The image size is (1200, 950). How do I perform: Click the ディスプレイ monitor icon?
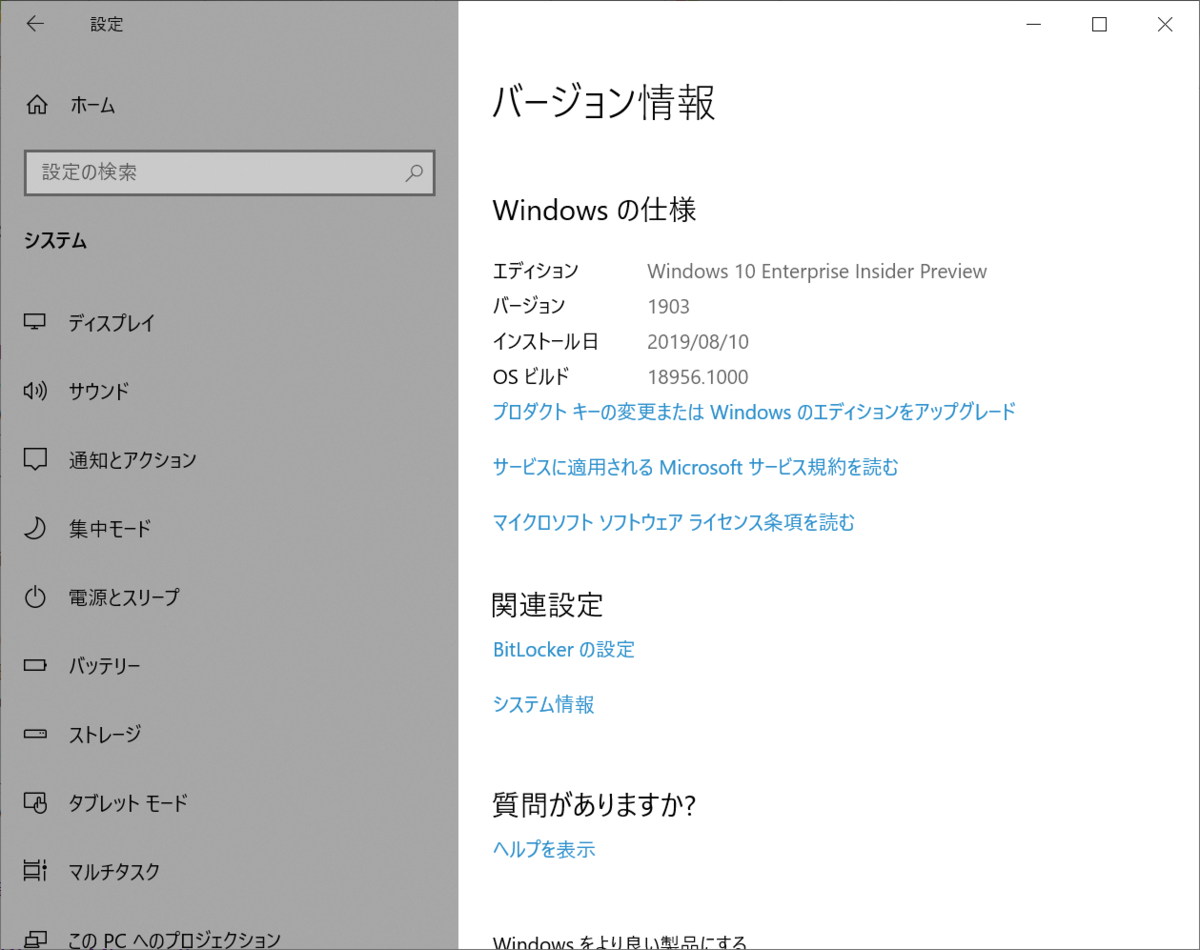(x=36, y=323)
